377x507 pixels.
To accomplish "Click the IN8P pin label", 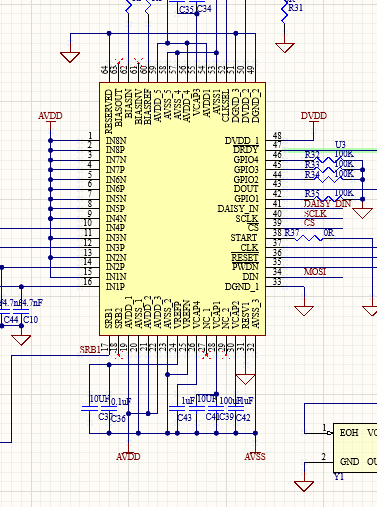I will click(115, 150).
